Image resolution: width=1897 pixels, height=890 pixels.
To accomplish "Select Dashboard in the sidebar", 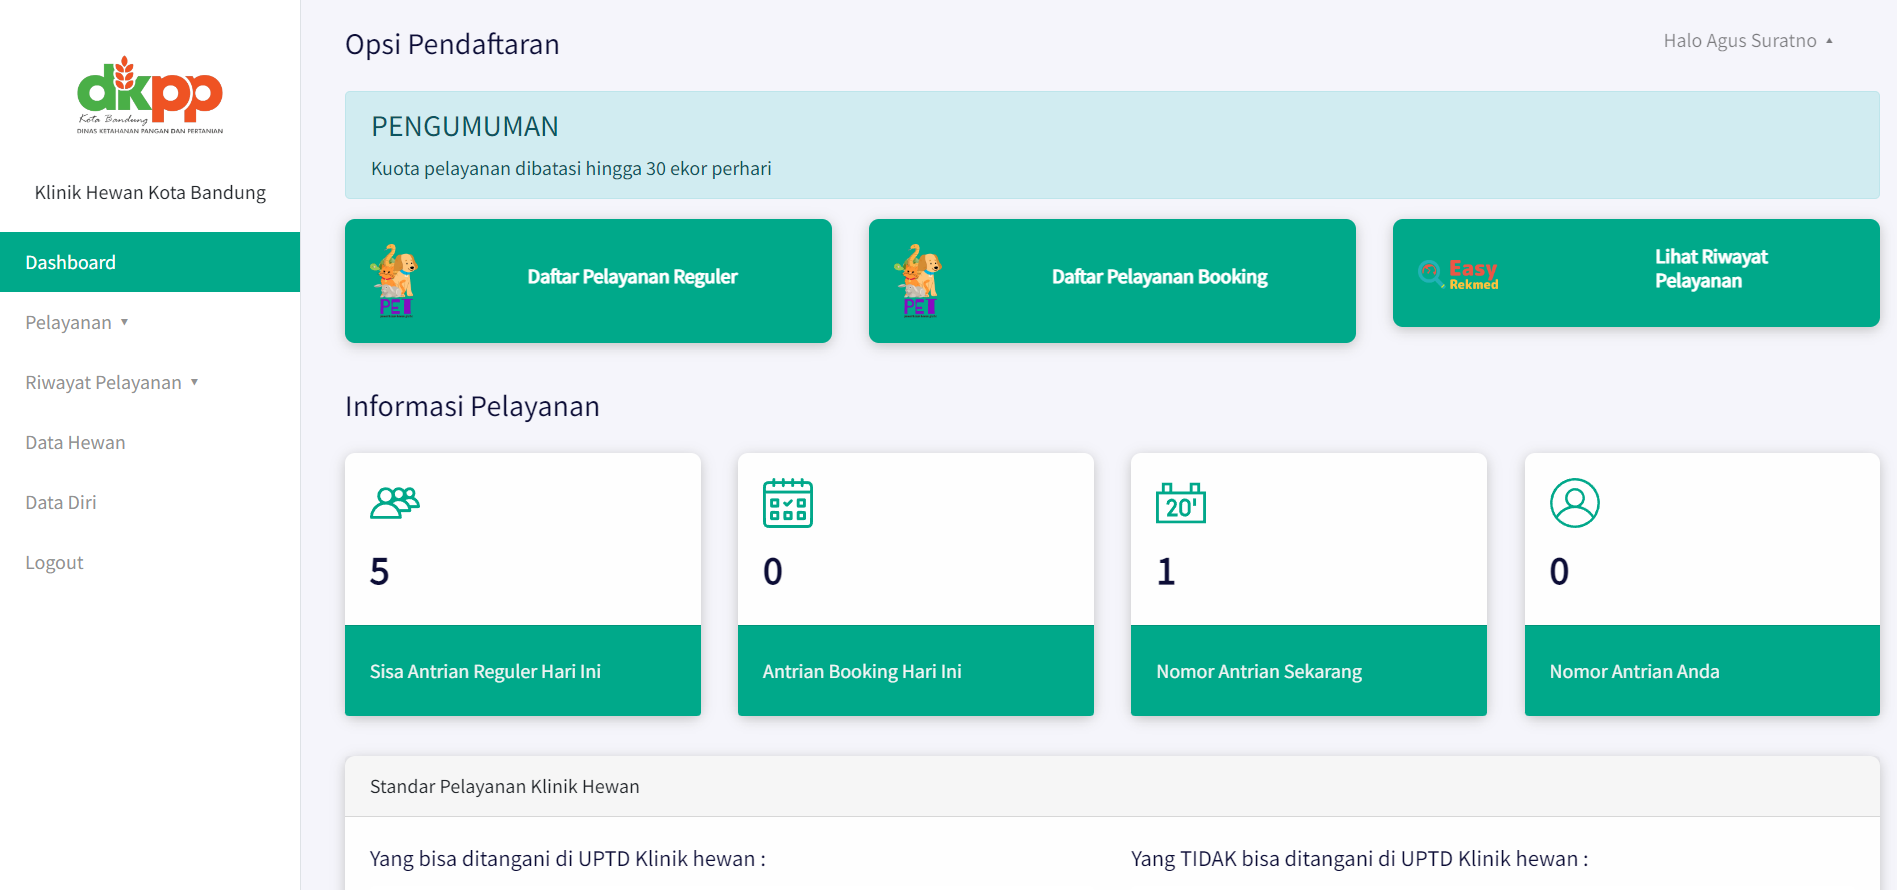I will click(x=71, y=262).
